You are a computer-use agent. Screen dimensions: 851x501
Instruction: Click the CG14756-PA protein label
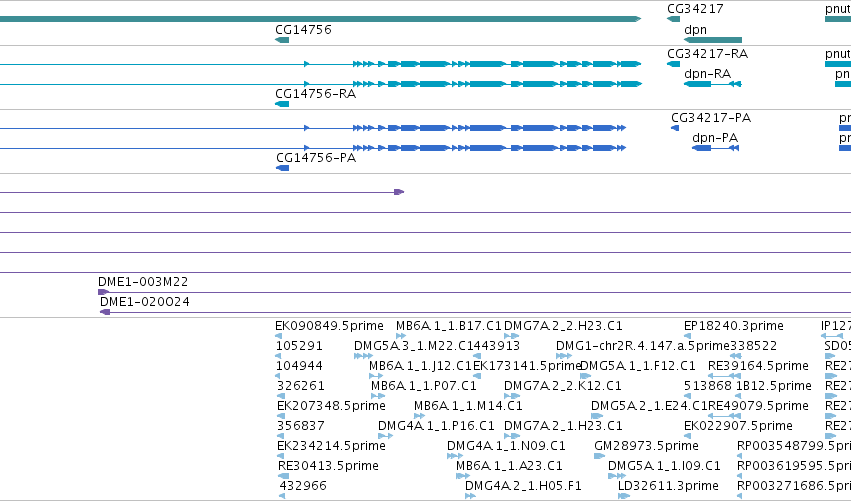pos(316,158)
